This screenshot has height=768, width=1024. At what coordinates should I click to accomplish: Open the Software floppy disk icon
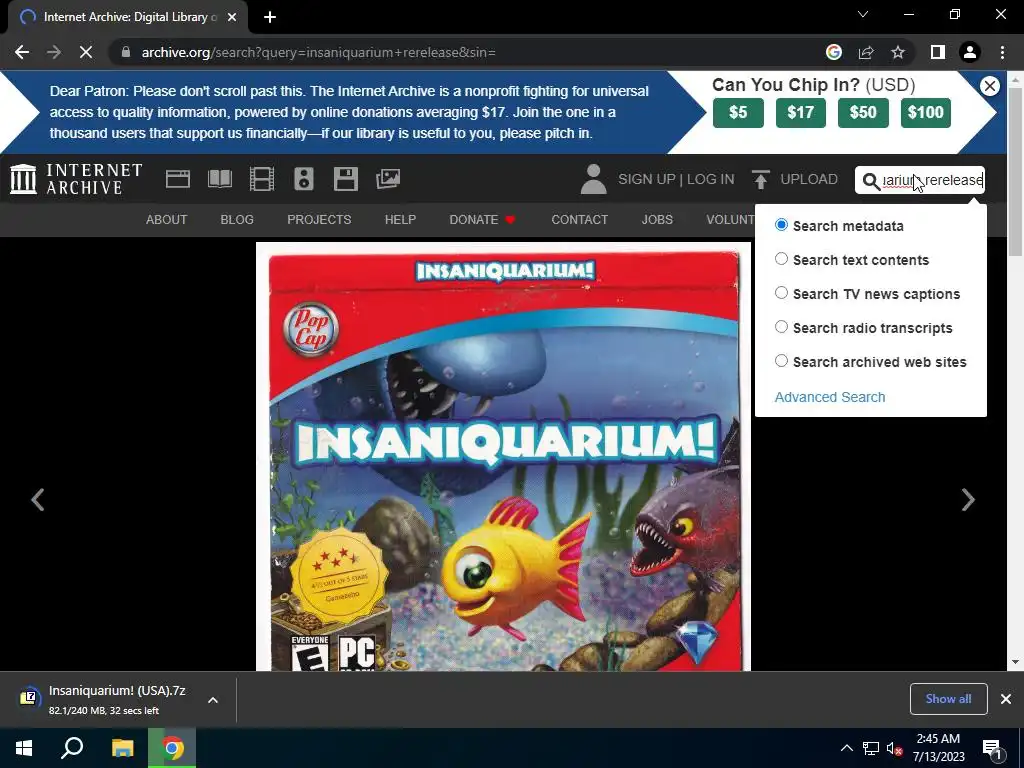click(x=345, y=179)
